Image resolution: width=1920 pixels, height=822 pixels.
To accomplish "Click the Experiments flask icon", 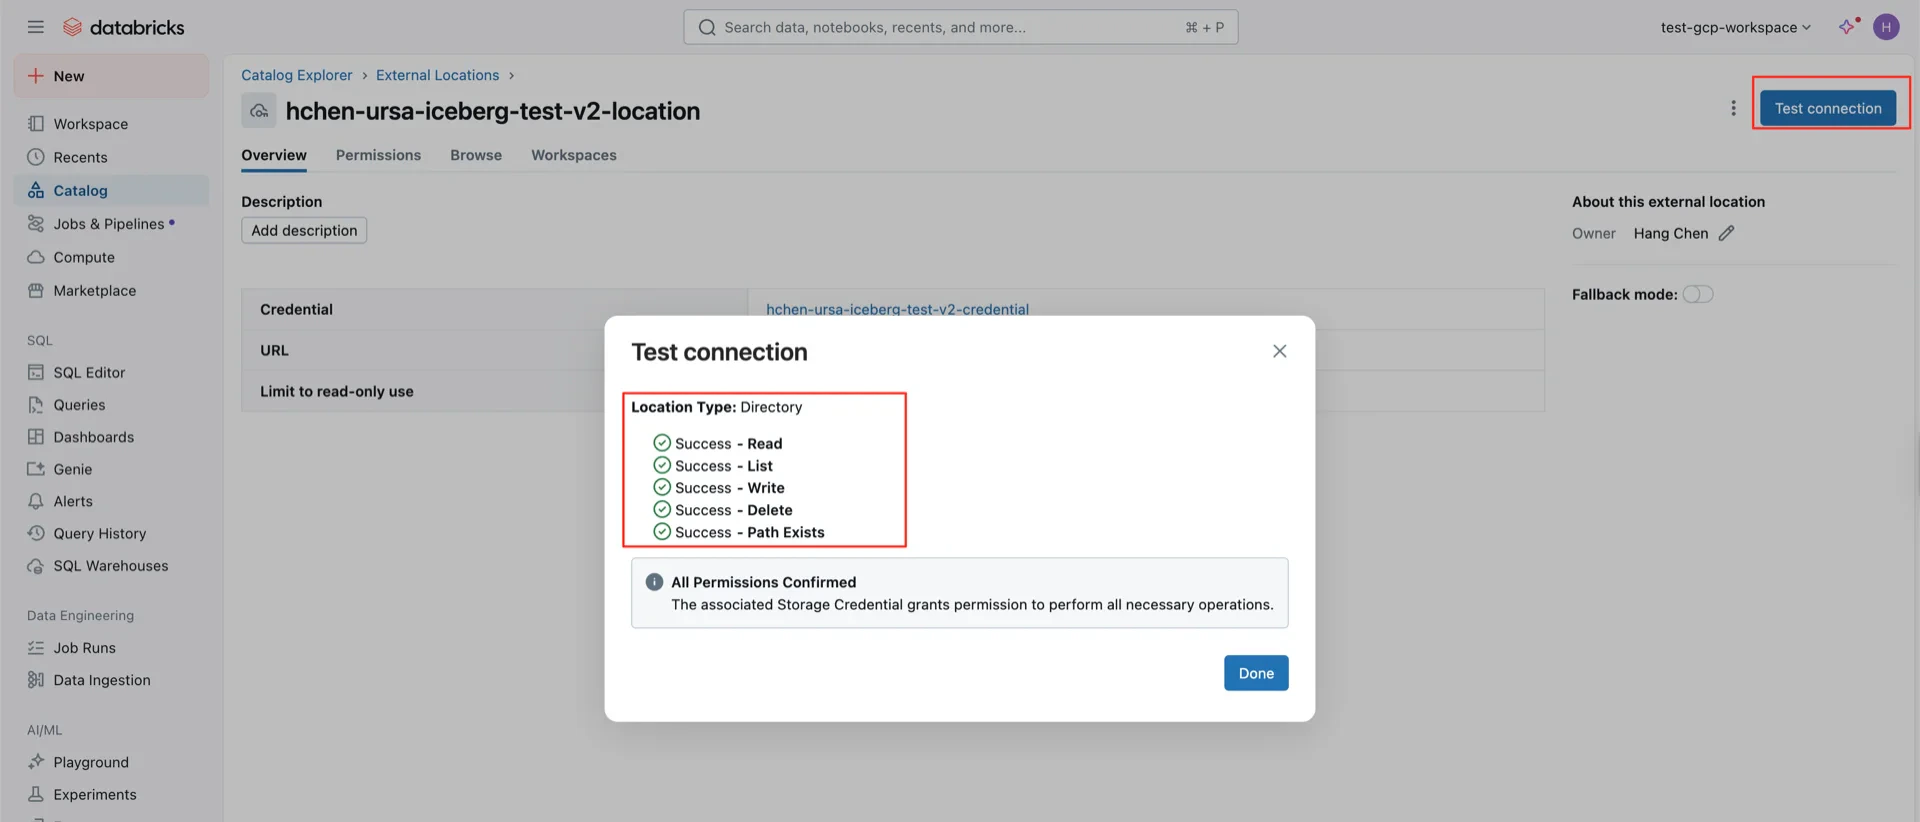I will (36, 794).
